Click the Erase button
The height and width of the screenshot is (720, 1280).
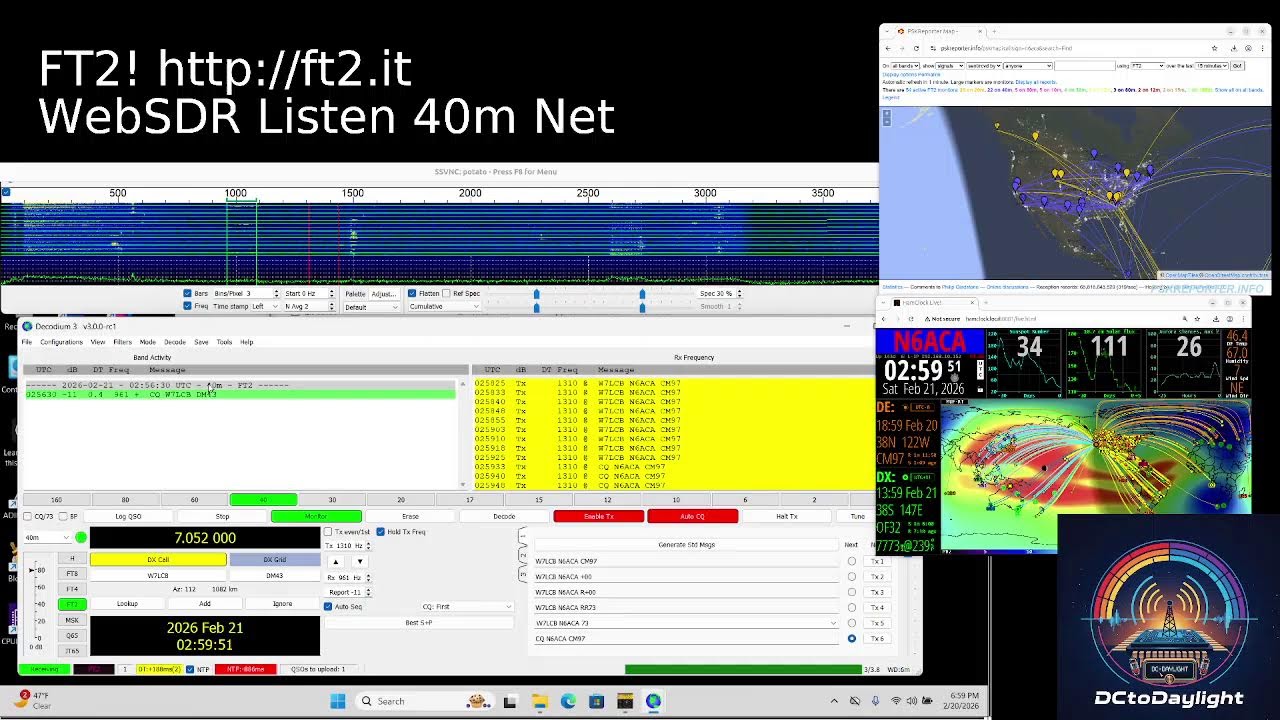[410, 516]
